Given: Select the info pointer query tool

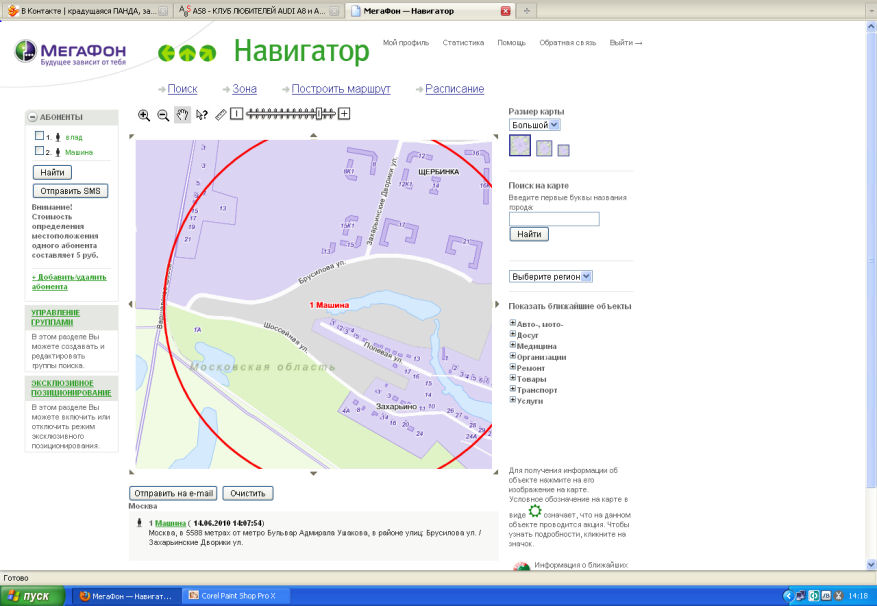Looking at the screenshot, I should pyautogui.click(x=201, y=115).
